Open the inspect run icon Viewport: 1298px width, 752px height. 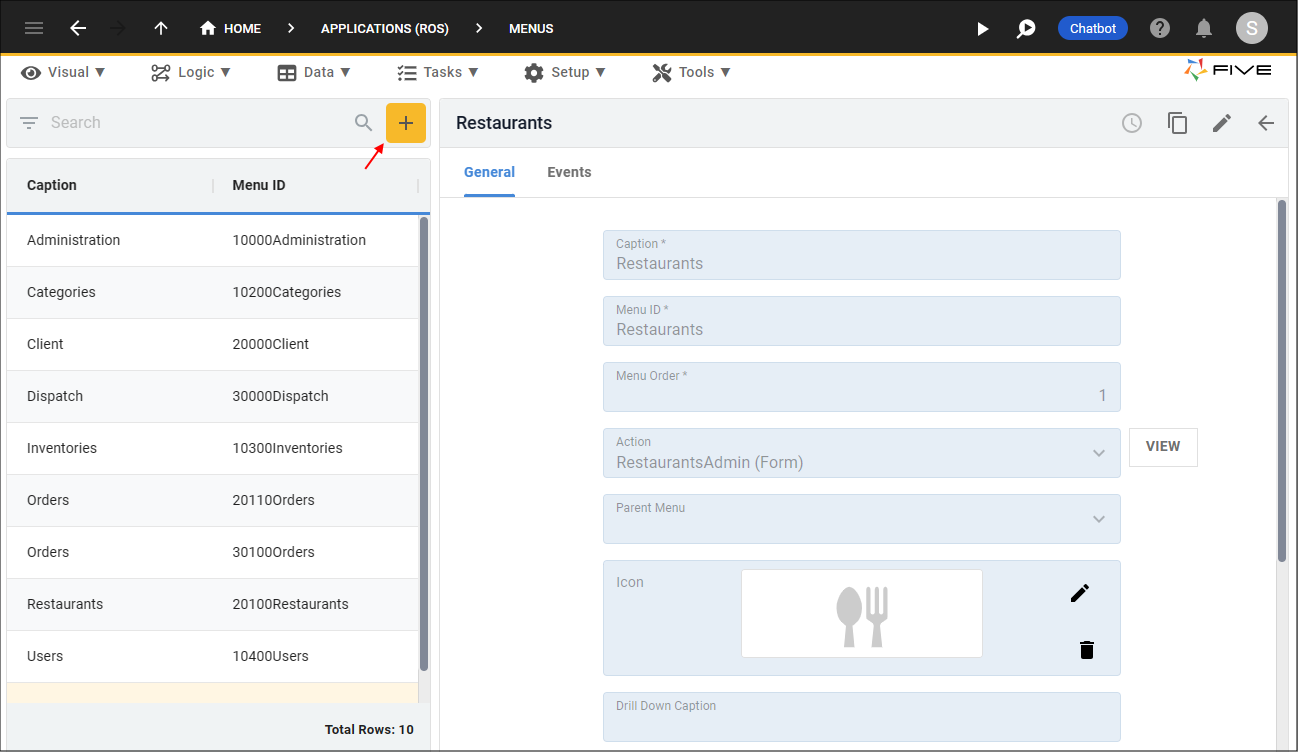coord(1026,28)
